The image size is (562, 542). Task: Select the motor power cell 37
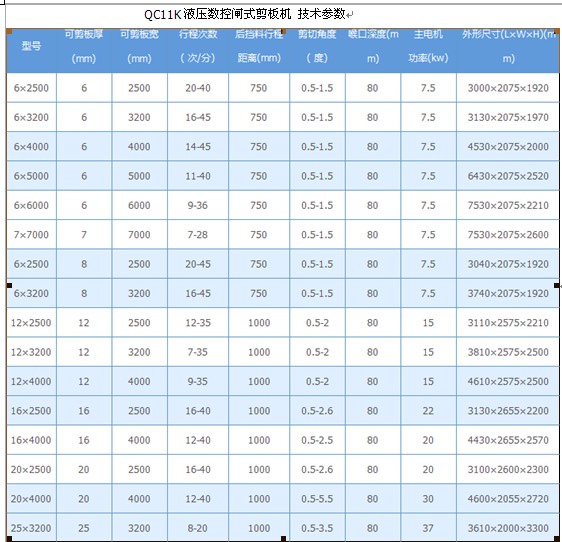(x=428, y=528)
